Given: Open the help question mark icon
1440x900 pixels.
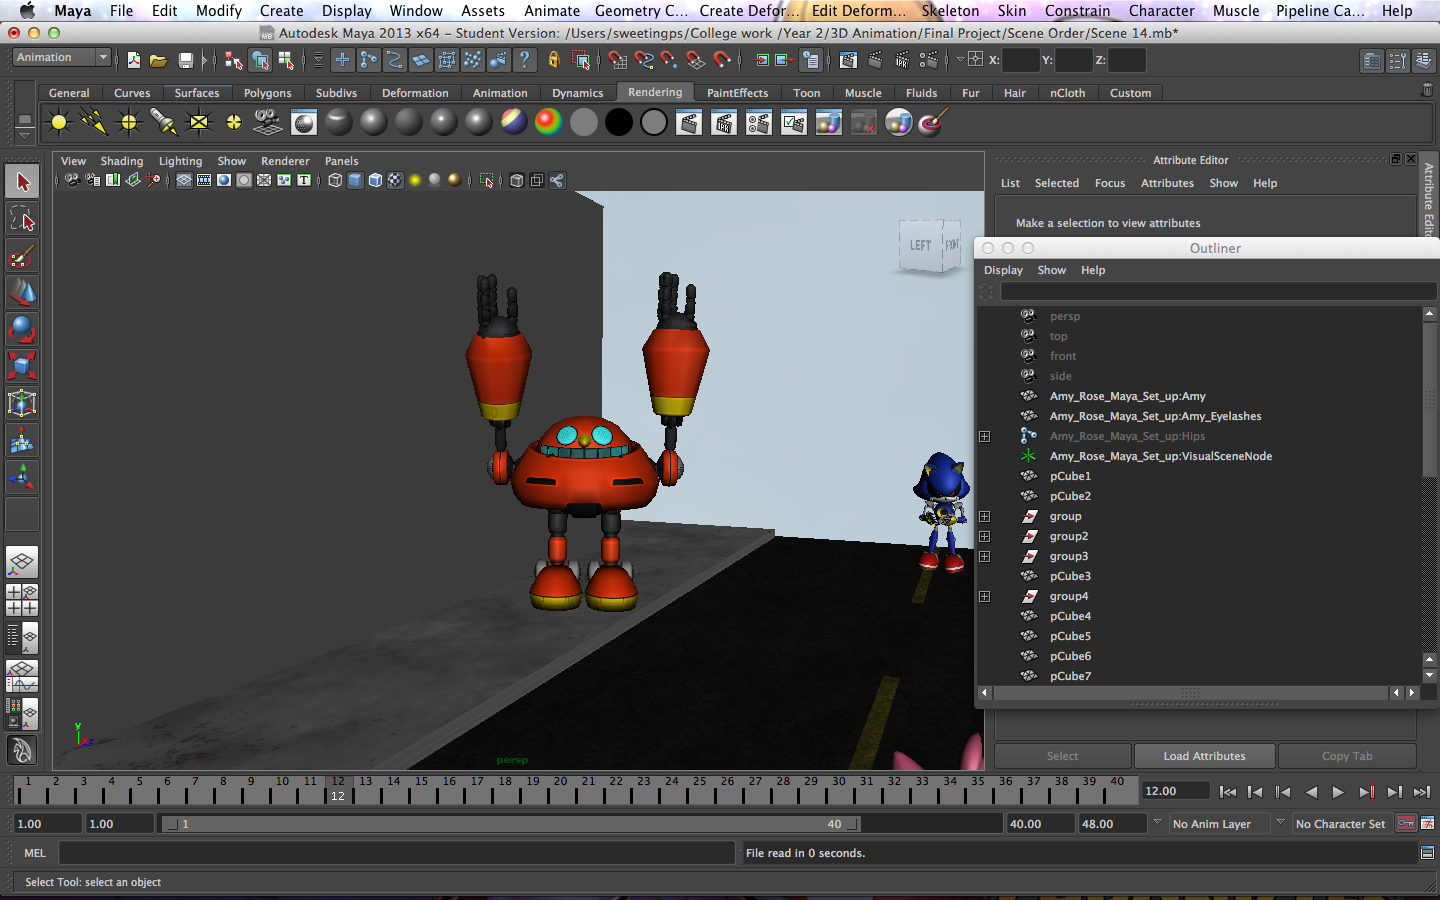Looking at the screenshot, I should coord(524,60).
